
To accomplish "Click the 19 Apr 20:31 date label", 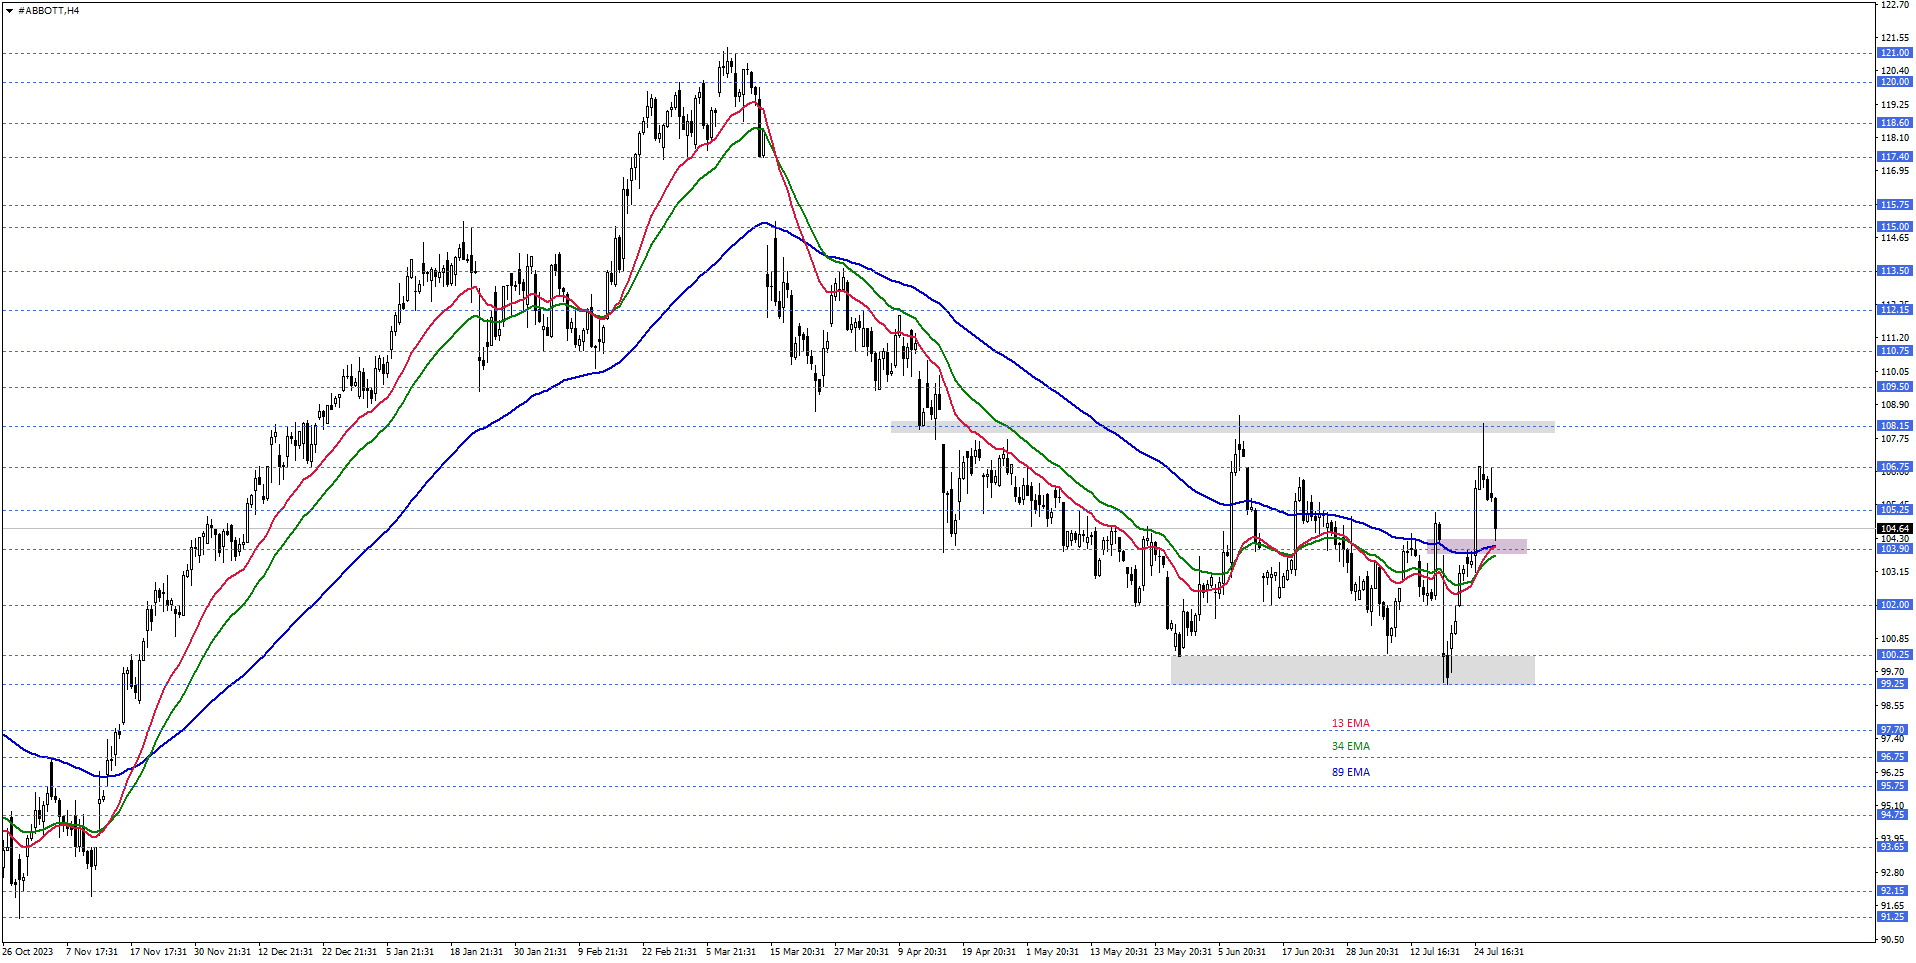I will pos(989,951).
